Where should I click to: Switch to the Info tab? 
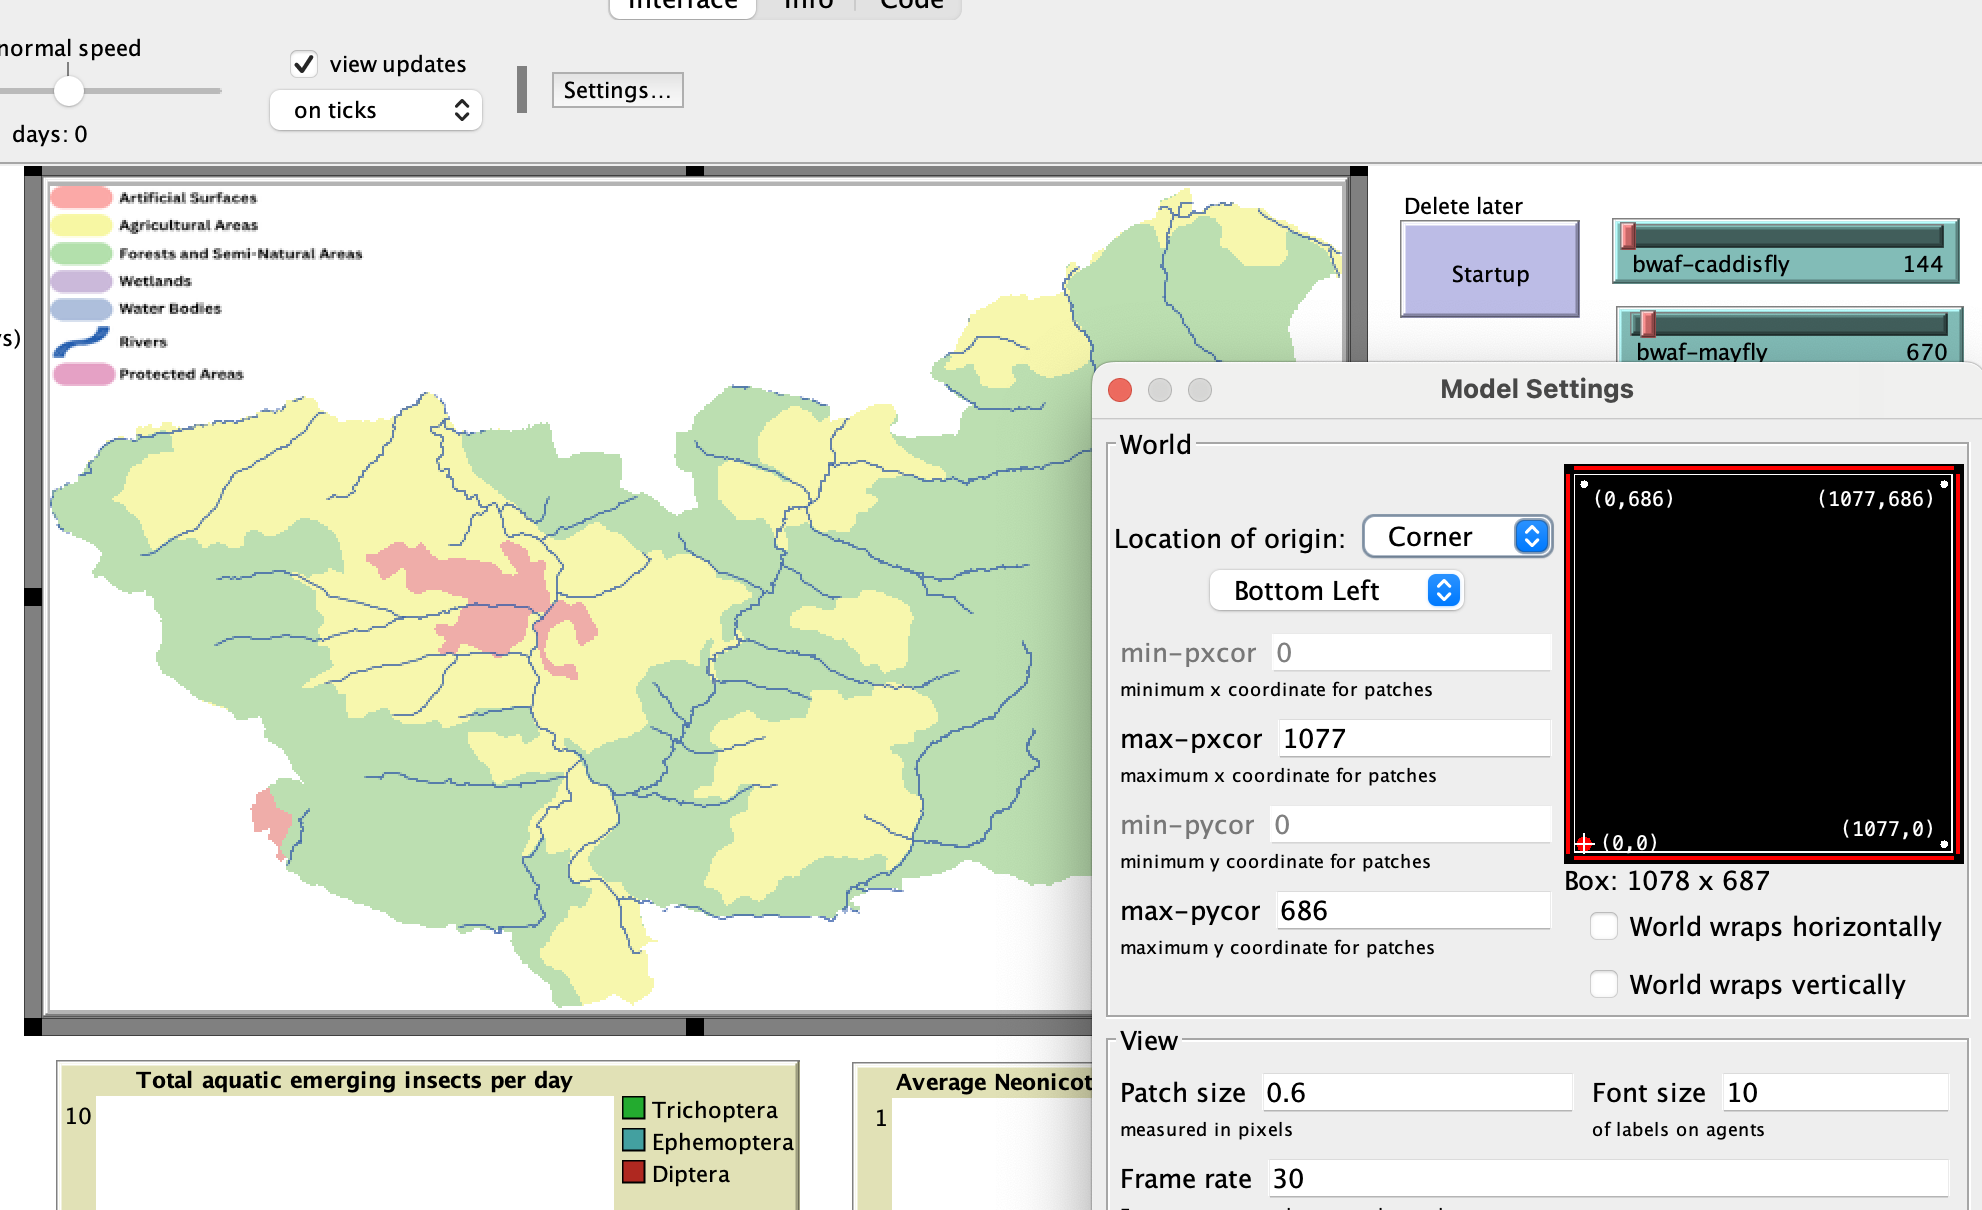(808, 4)
